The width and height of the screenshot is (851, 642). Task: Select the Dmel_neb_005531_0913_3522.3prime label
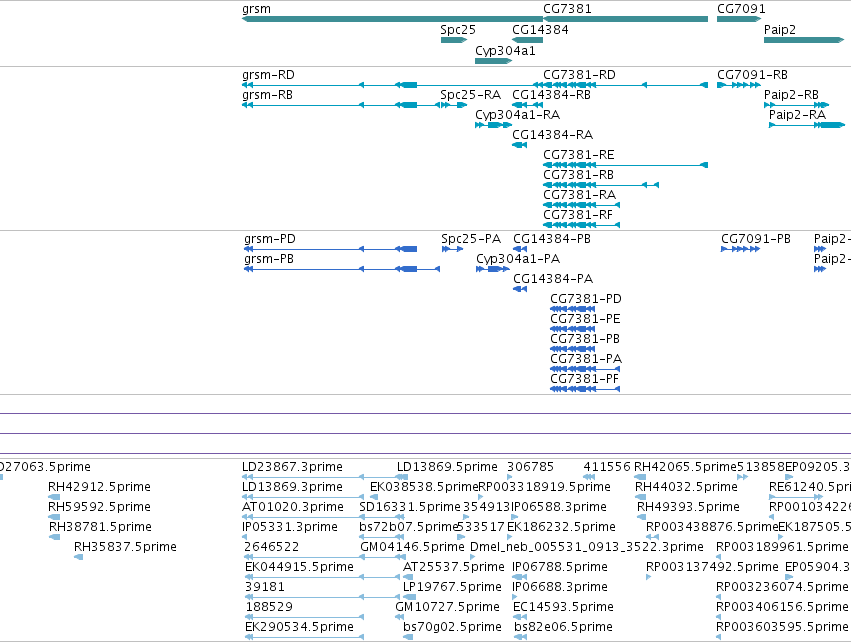pyautogui.click(x=587, y=548)
